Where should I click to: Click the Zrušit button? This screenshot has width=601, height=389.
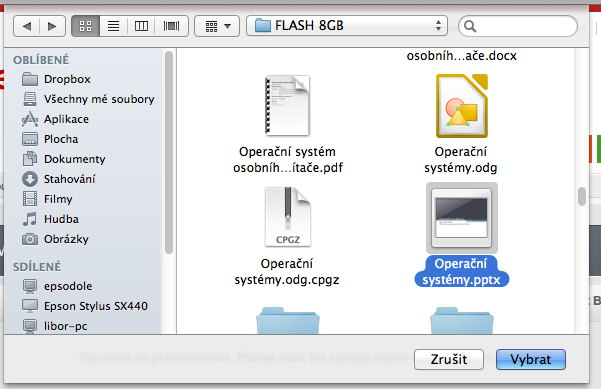[449, 359]
